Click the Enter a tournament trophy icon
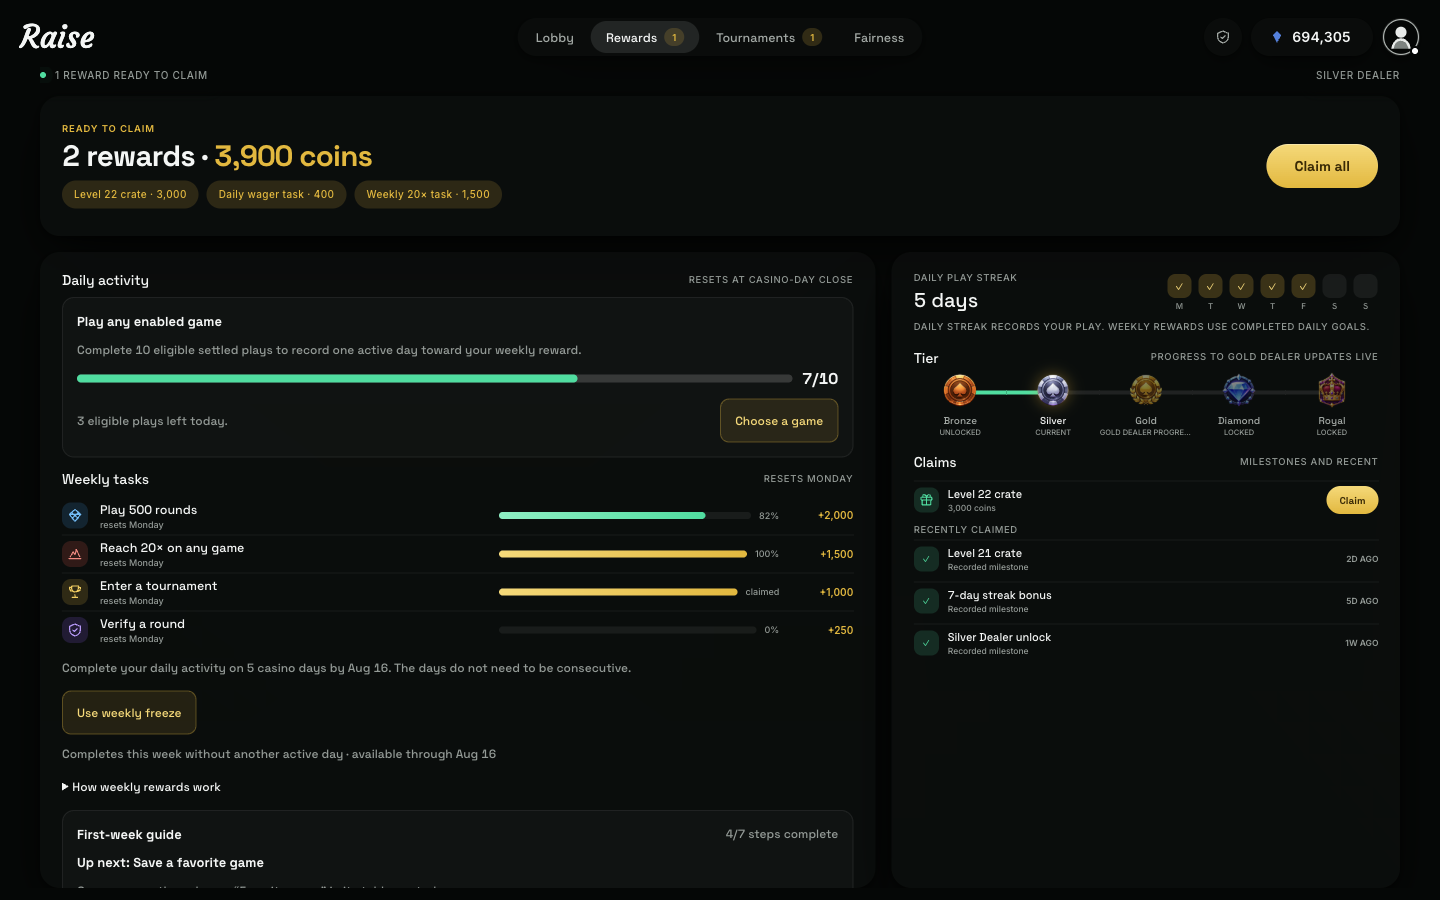Image resolution: width=1440 pixels, height=900 pixels. coord(75,591)
